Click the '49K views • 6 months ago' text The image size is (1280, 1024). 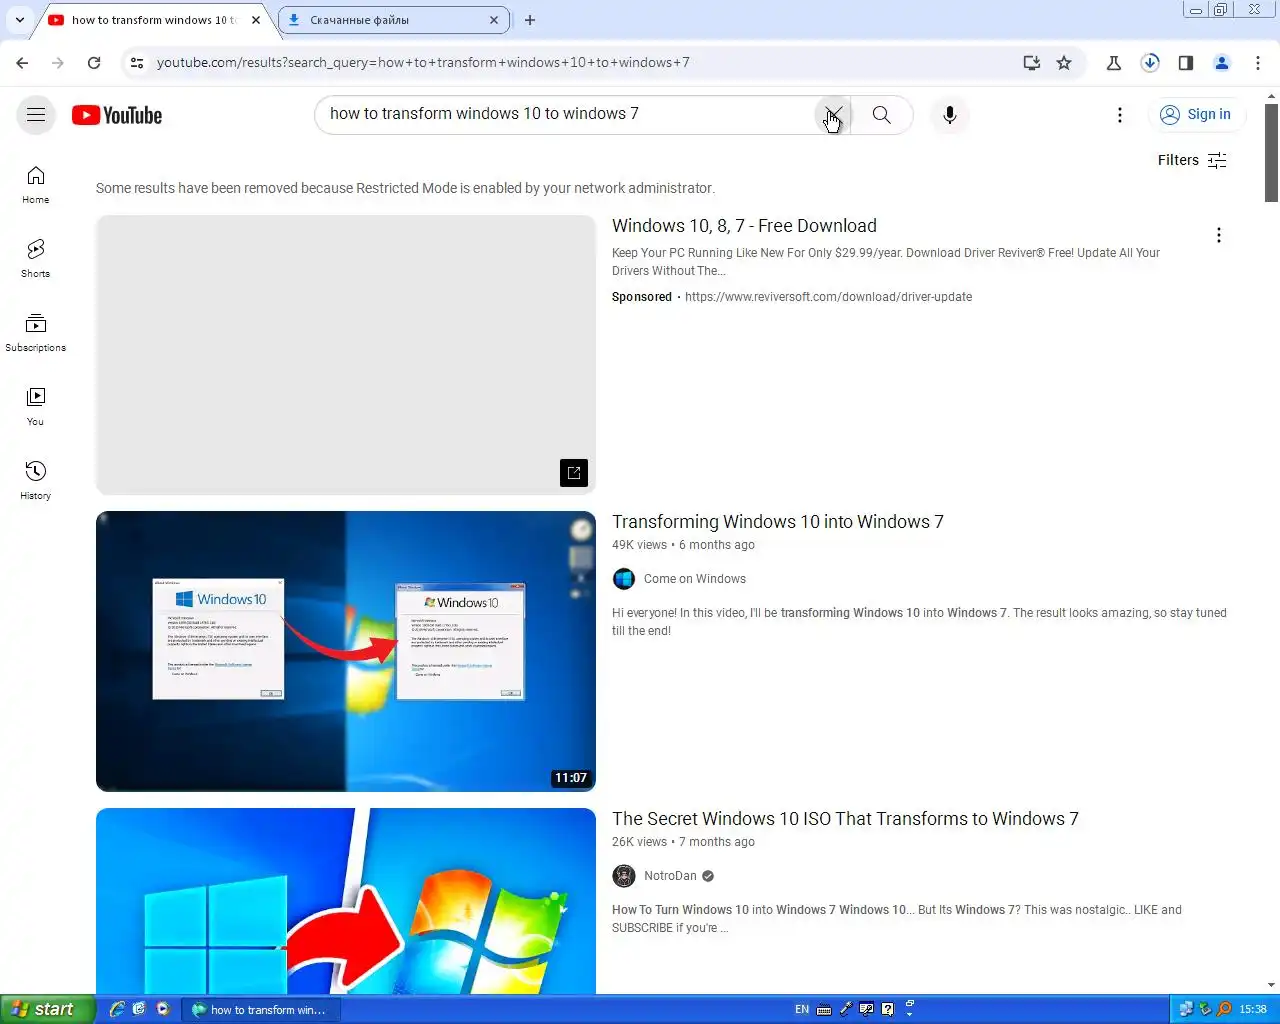coord(683,545)
